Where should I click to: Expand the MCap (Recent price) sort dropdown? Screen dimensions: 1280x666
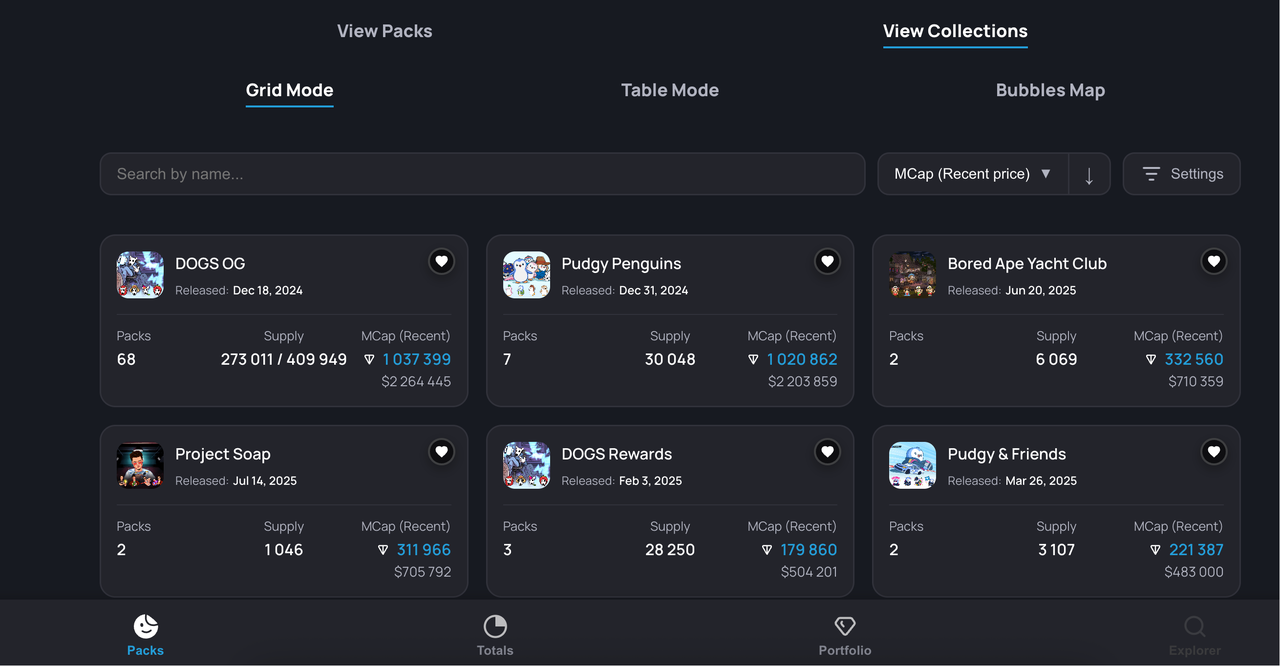point(972,174)
